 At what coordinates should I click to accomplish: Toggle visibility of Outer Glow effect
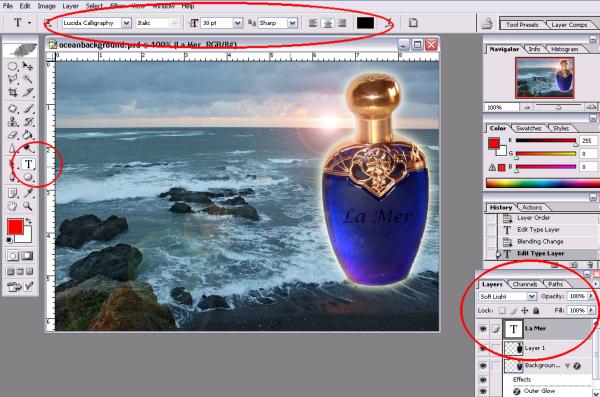pyautogui.click(x=483, y=391)
